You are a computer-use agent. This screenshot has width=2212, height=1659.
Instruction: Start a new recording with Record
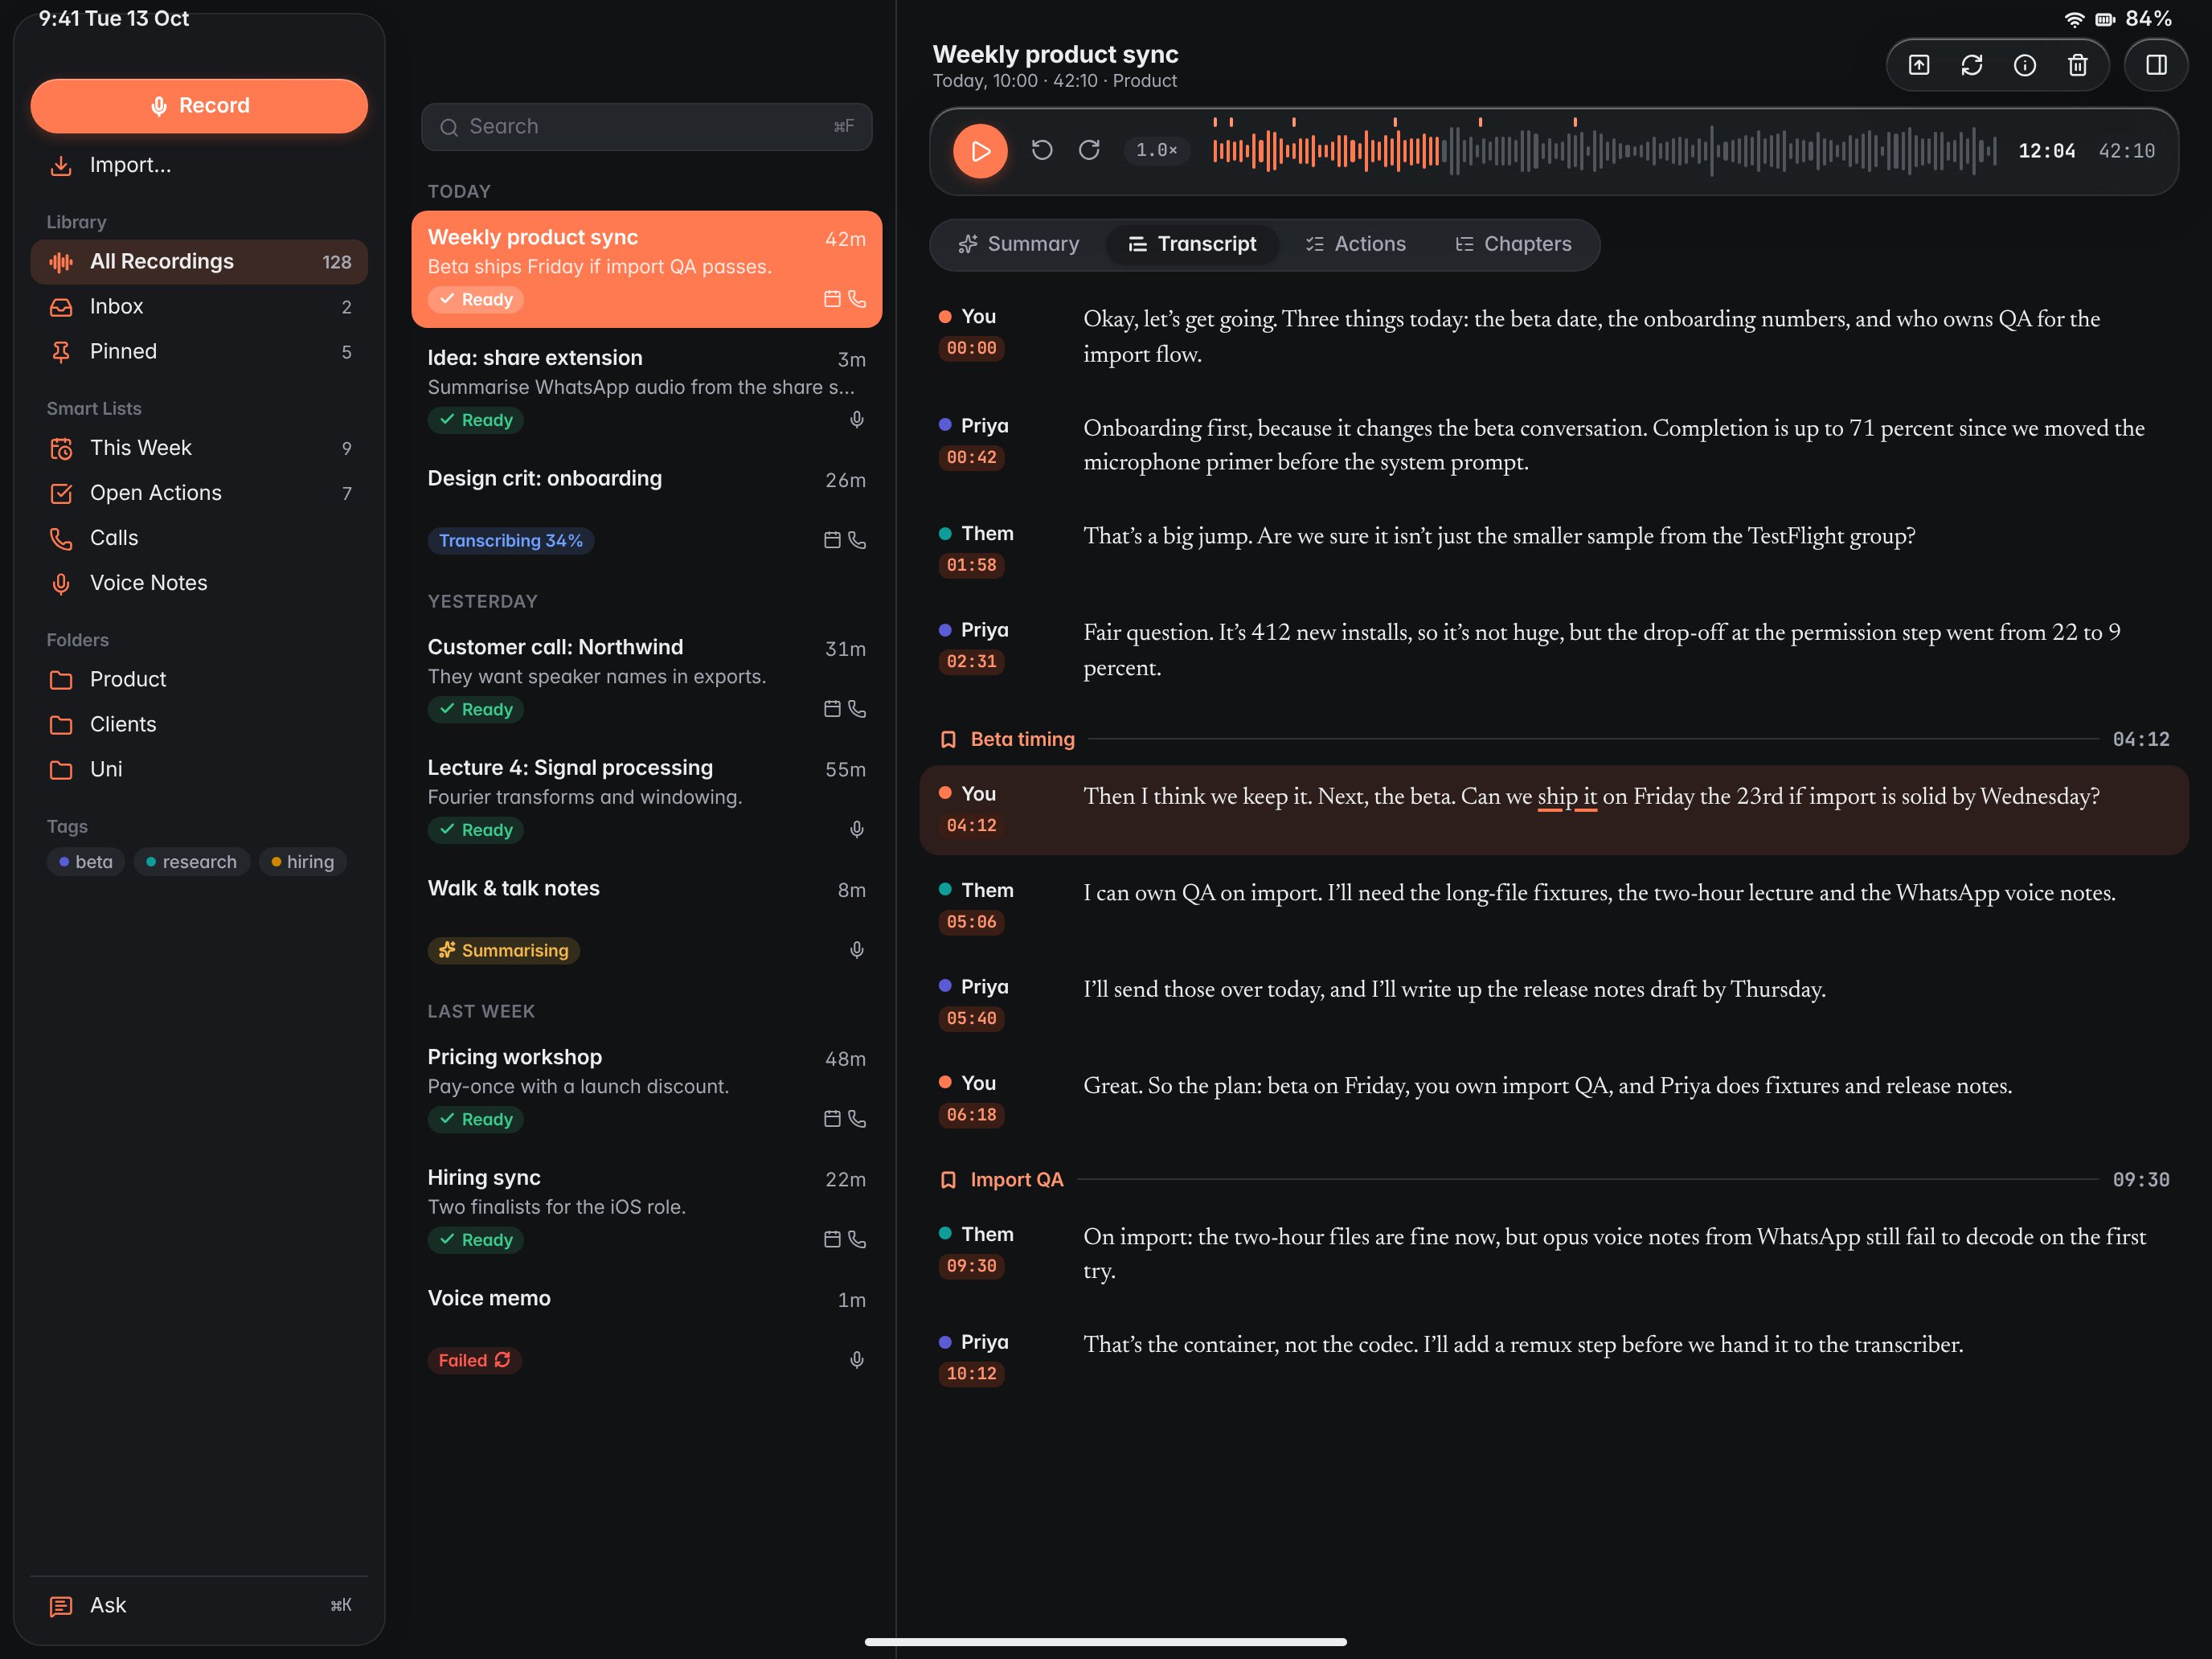tap(199, 106)
